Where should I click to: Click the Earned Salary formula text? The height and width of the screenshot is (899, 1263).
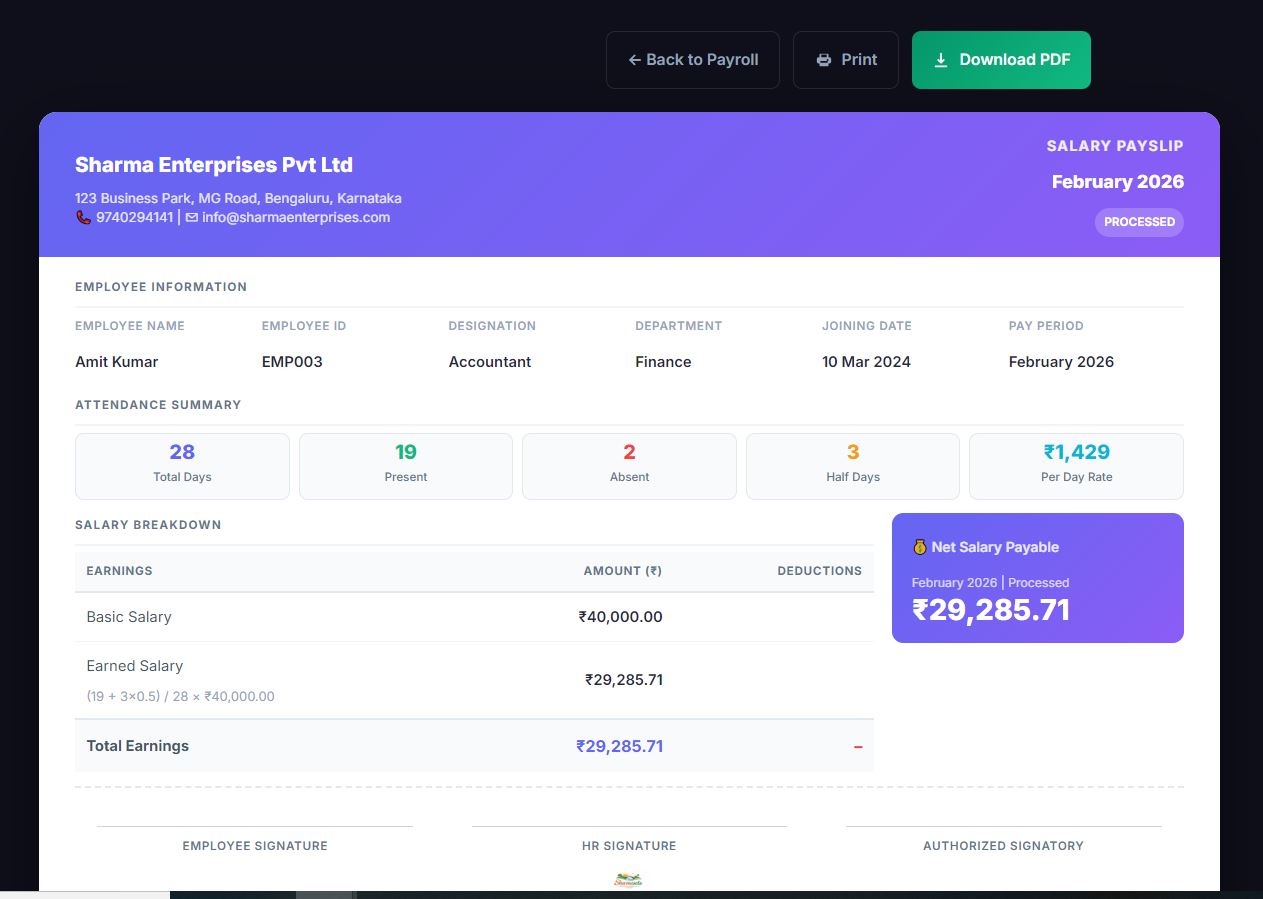point(180,696)
